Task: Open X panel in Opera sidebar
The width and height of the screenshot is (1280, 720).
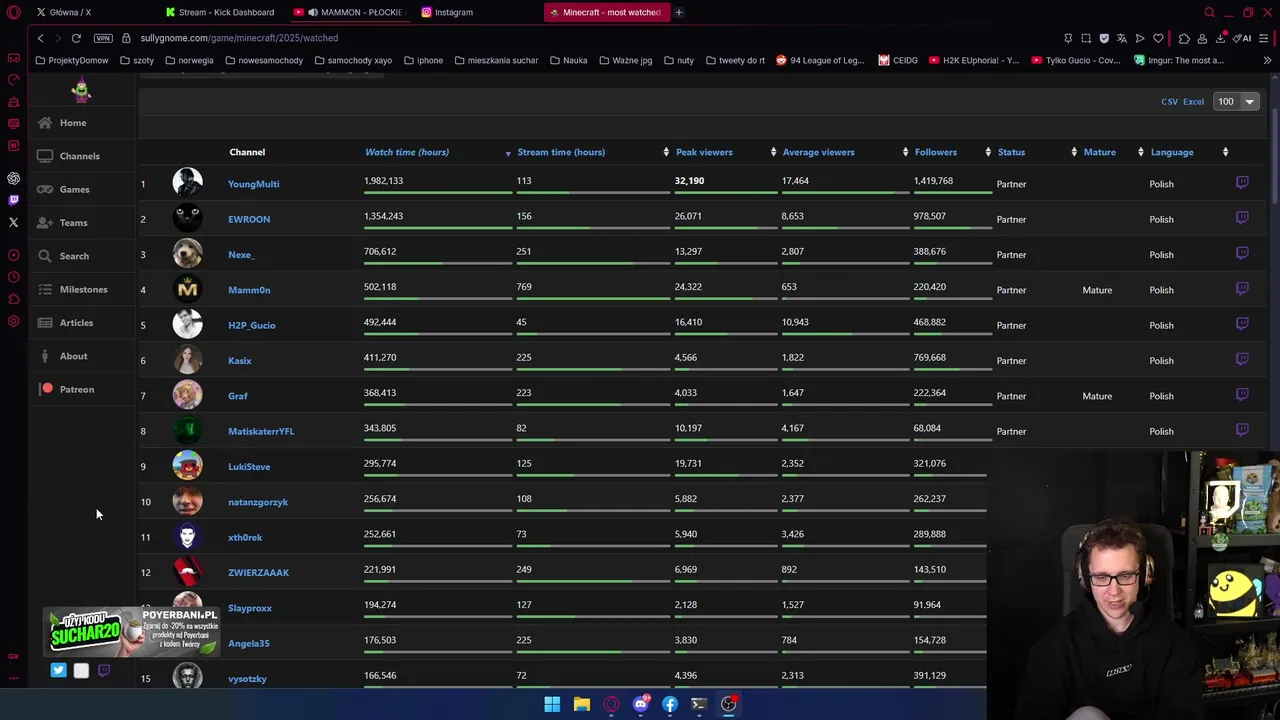Action: pyautogui.click(x=13, y=222)
